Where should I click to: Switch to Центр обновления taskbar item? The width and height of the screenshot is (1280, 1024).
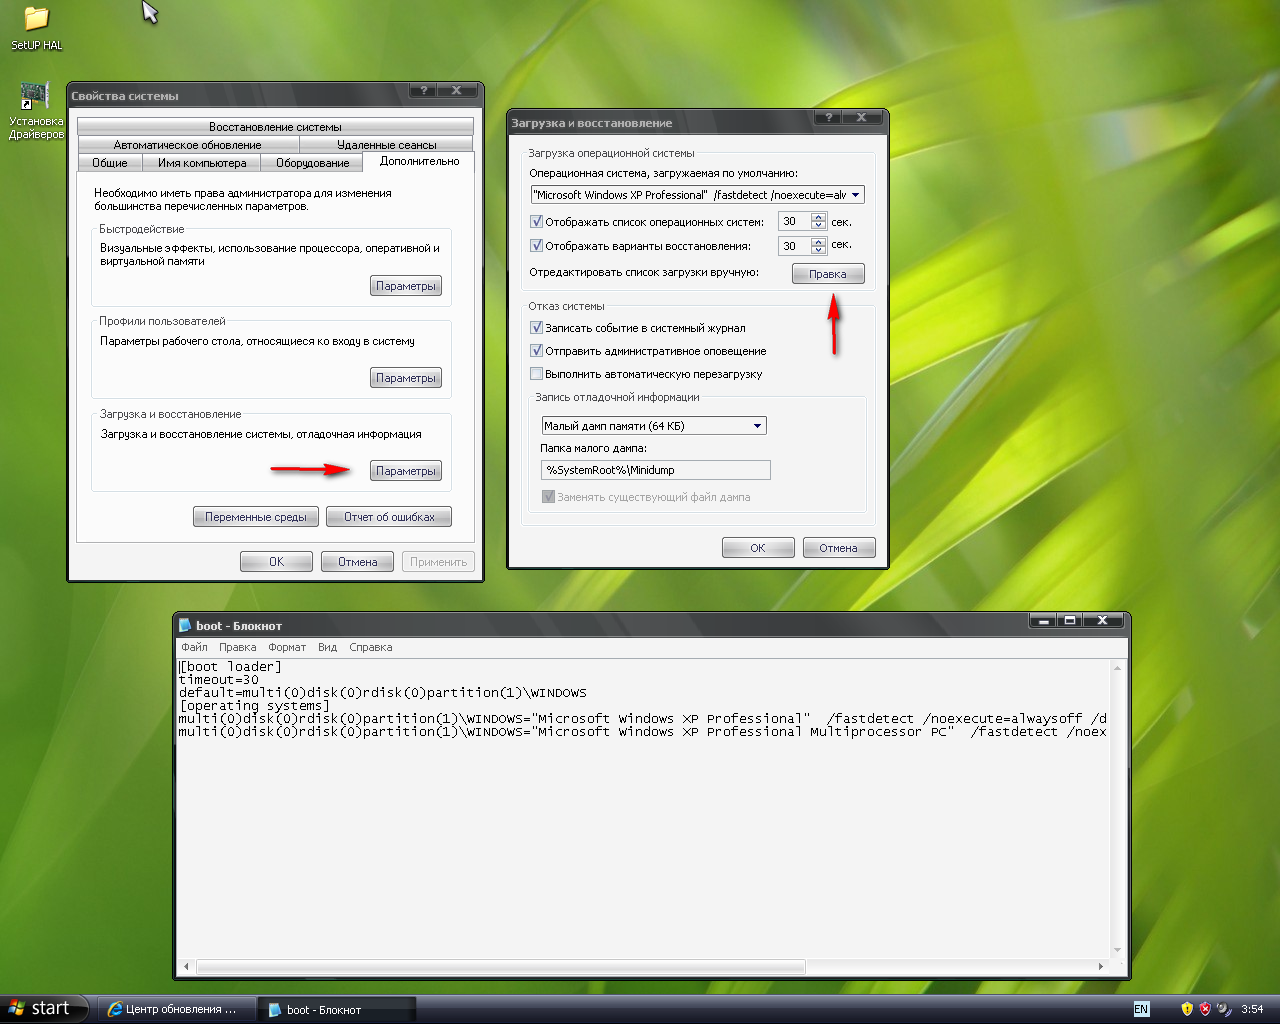[x=176, y=1009]
